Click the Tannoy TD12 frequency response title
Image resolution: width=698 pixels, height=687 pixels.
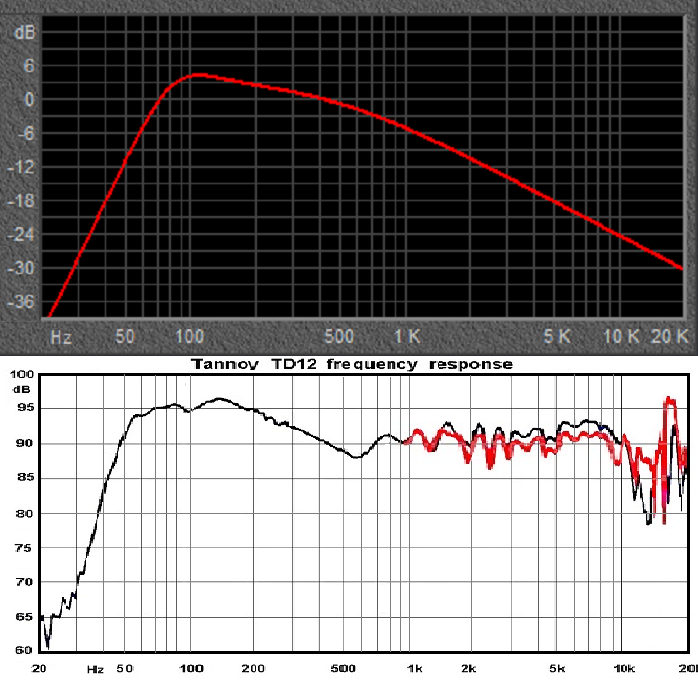(x=350, y=364)
